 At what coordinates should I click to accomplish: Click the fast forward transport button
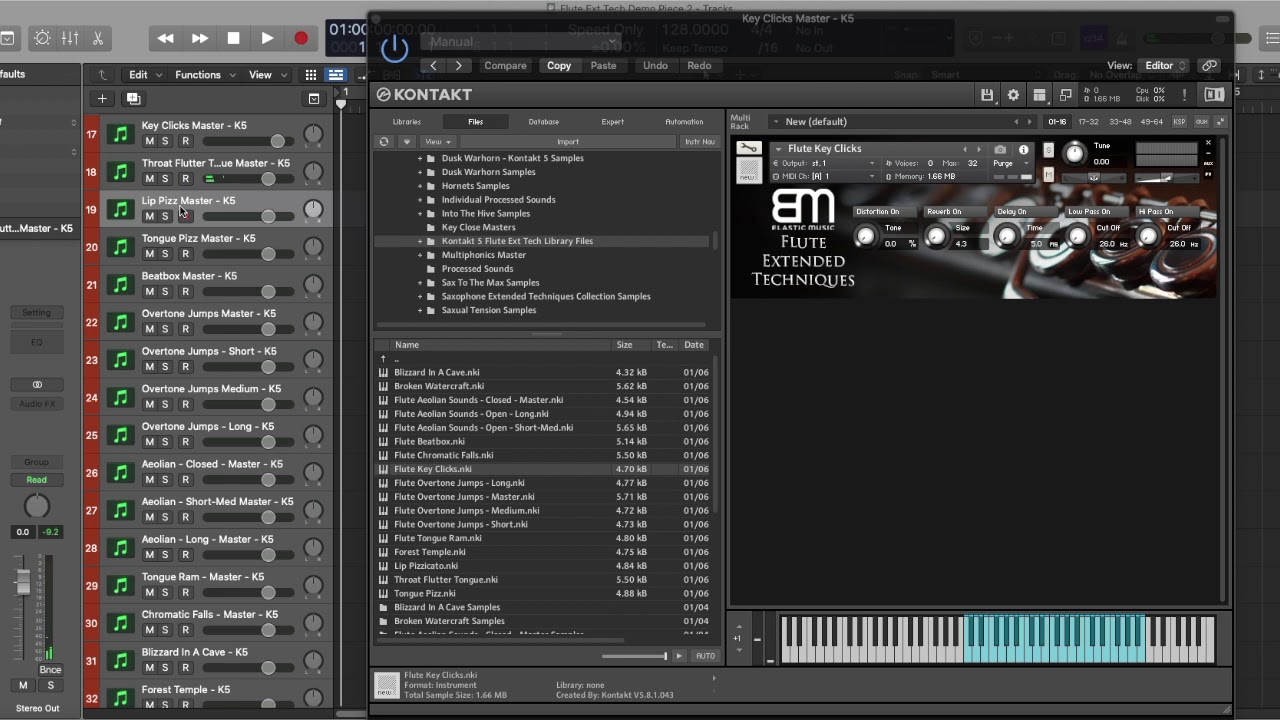[200, 38]
